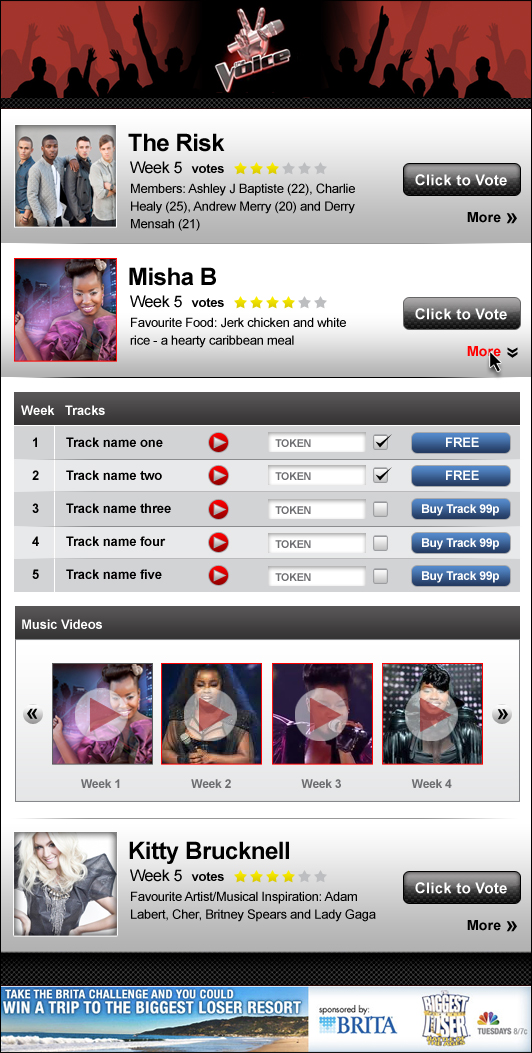
Task: Play the Week 4 music video
Action: pyautogui.click(x=433, y=714)
